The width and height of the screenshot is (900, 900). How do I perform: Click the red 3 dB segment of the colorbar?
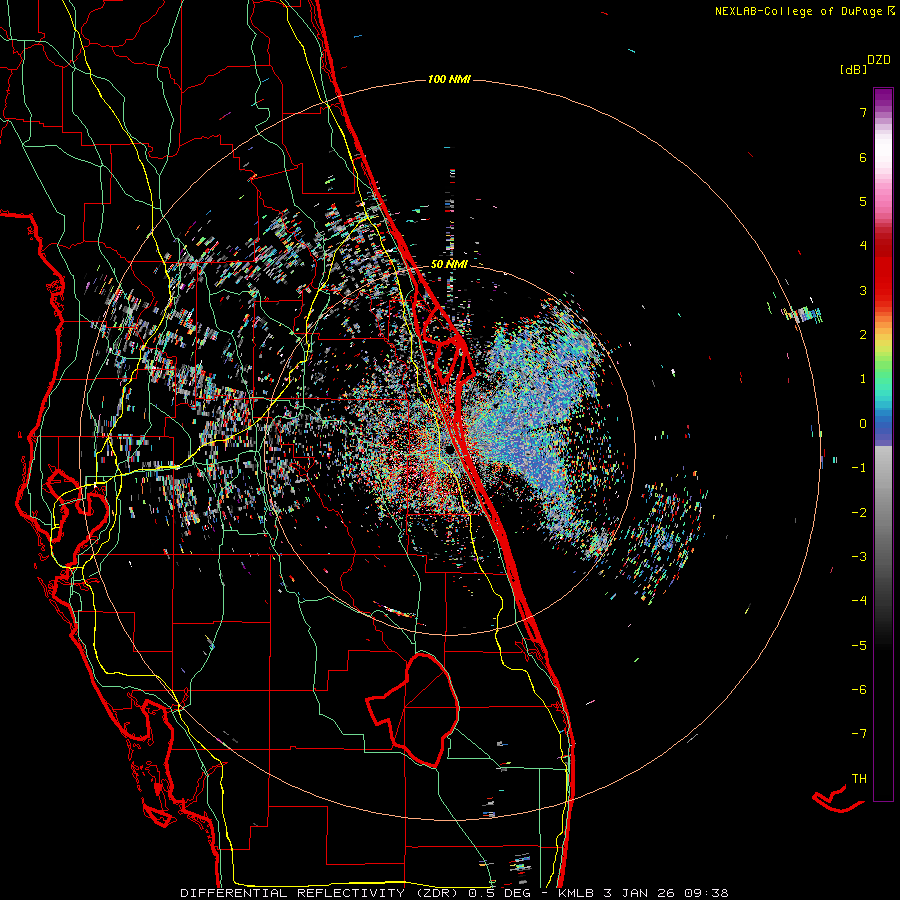pyautogui.click(x=883, y=290)
